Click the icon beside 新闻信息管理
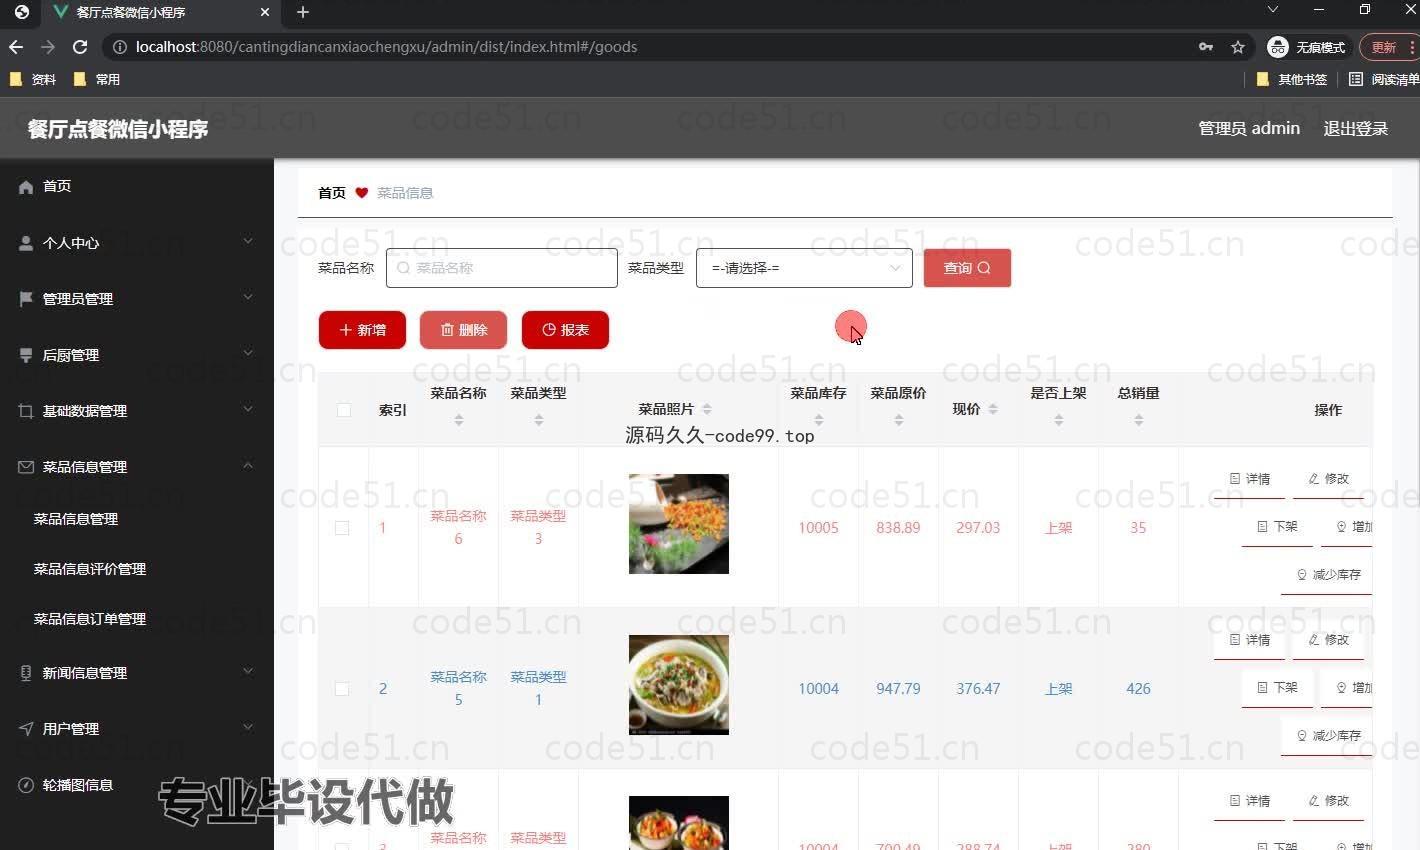The width and height of the screenshot is (1420, 850). click(x=26, y=673)
